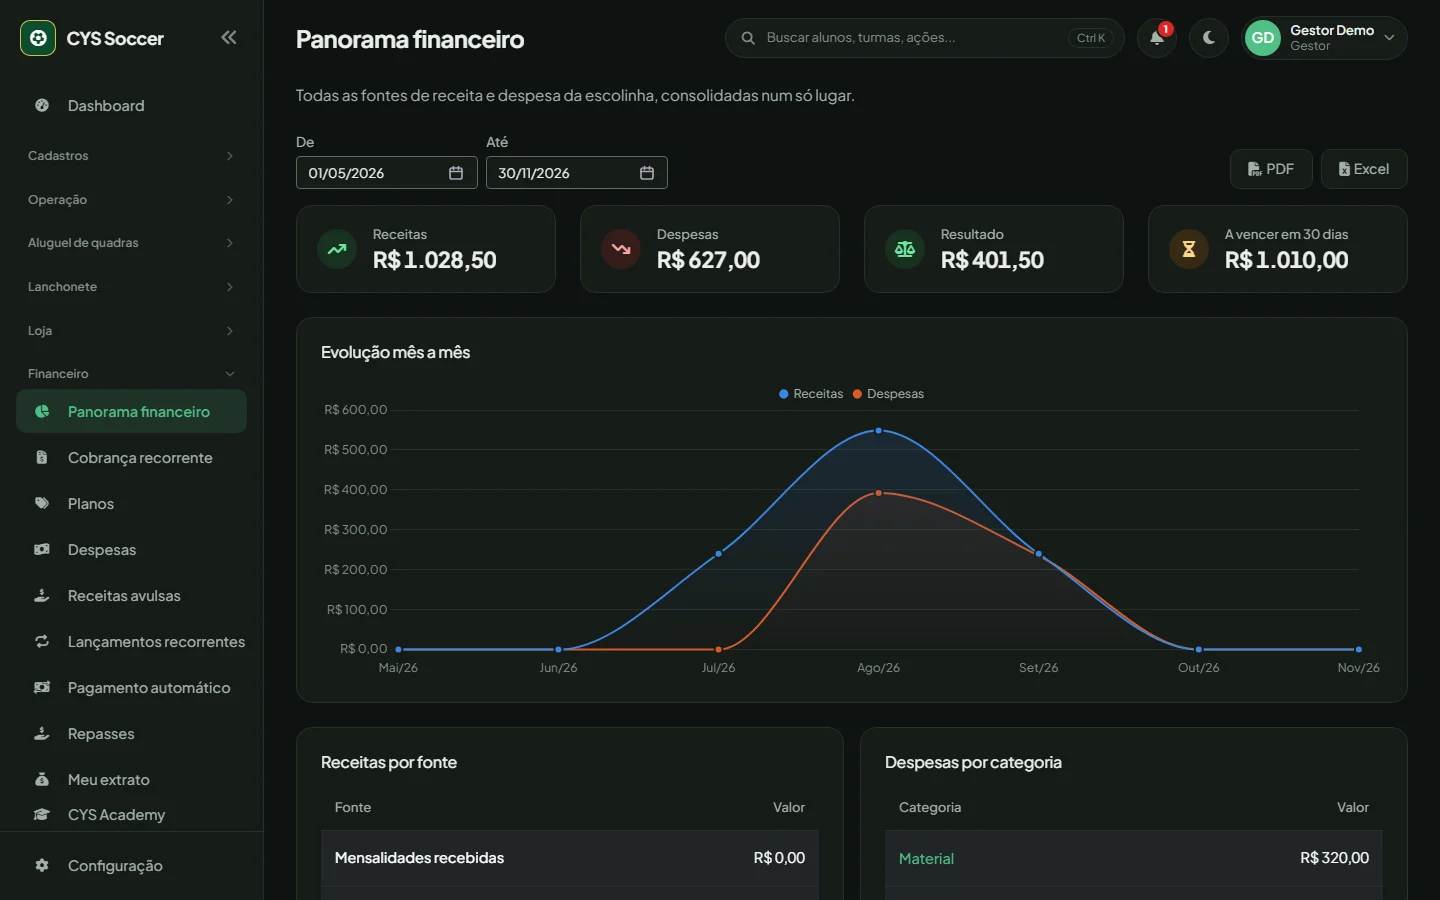Screen dimensions: 1440x900
Task: Click the Resultado balance scale icon
Action: point(905,249)
